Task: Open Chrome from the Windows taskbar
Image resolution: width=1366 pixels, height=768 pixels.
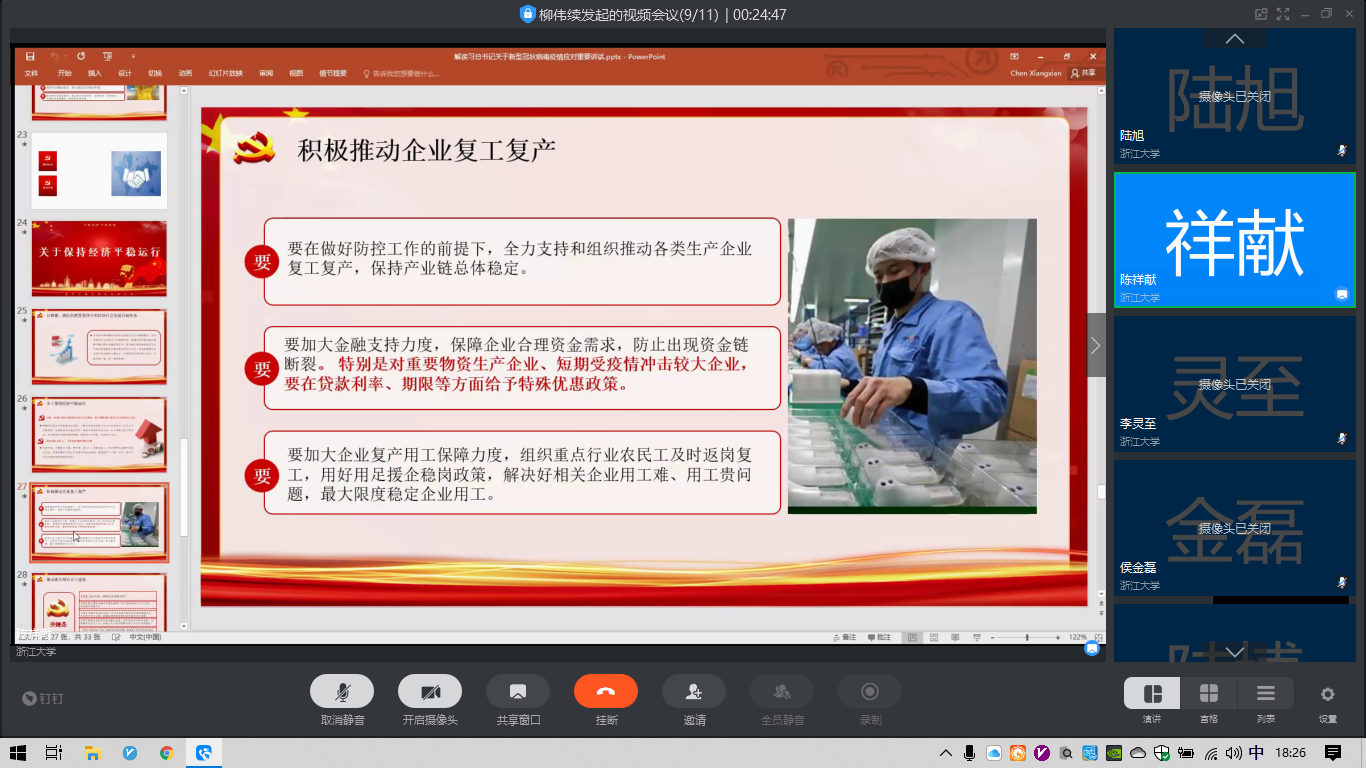Action: click(166, 753)
